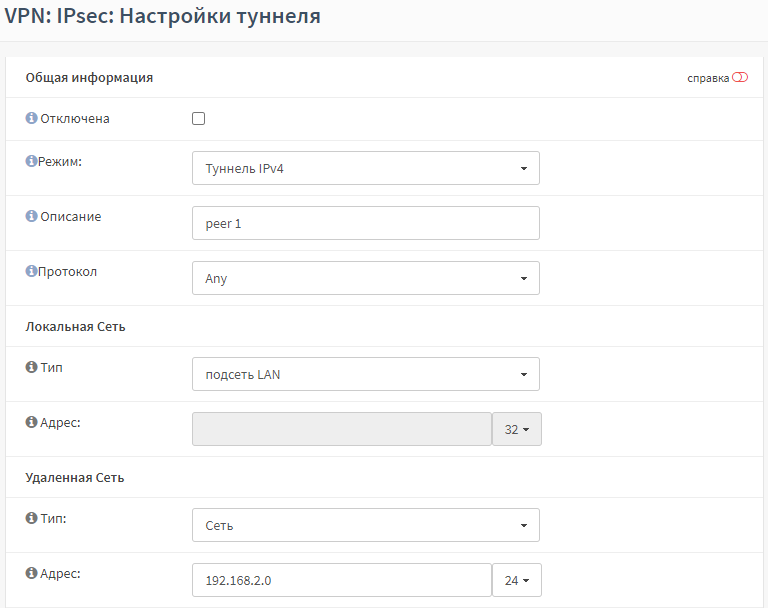Image resolution: width=768 pixels, height=608 pixels.
Task: Click info icon next to Отключена
Action: [x=31, y=118]
